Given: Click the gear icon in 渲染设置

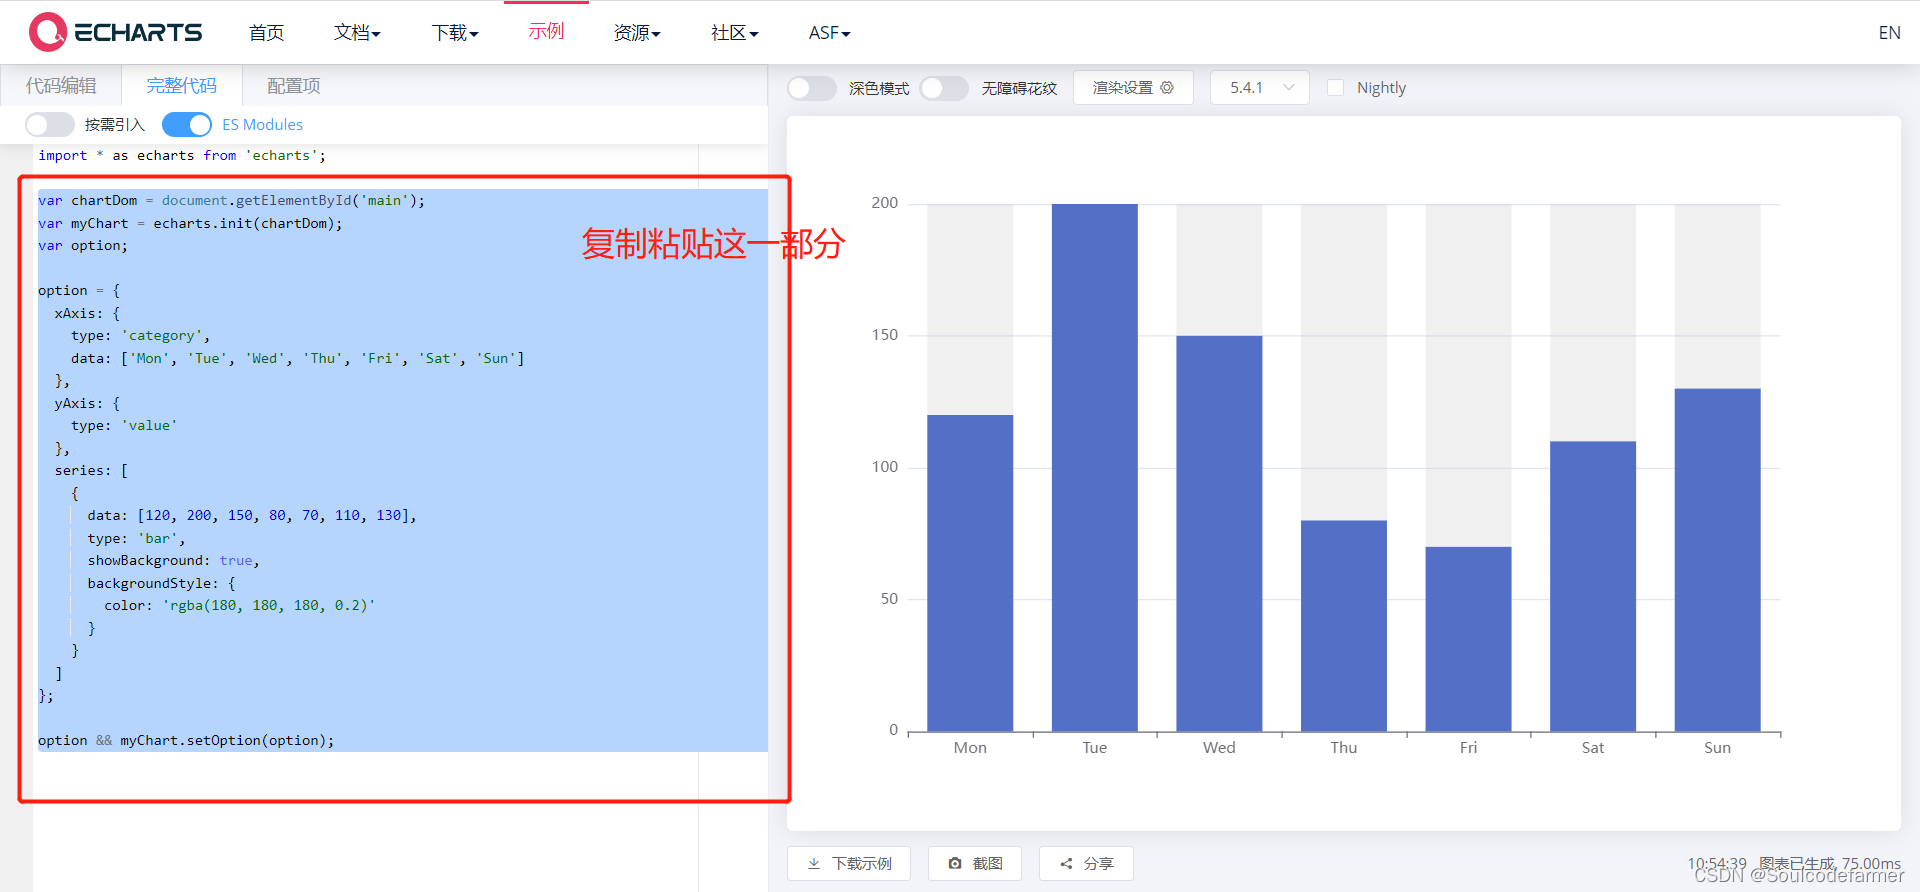Looking at the screenshot, I should [x=1167, y=88].
